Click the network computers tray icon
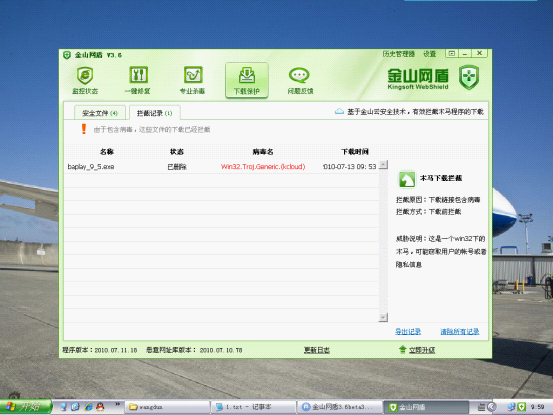The width and height of the screenshot is (553, 415). point(511,407)
